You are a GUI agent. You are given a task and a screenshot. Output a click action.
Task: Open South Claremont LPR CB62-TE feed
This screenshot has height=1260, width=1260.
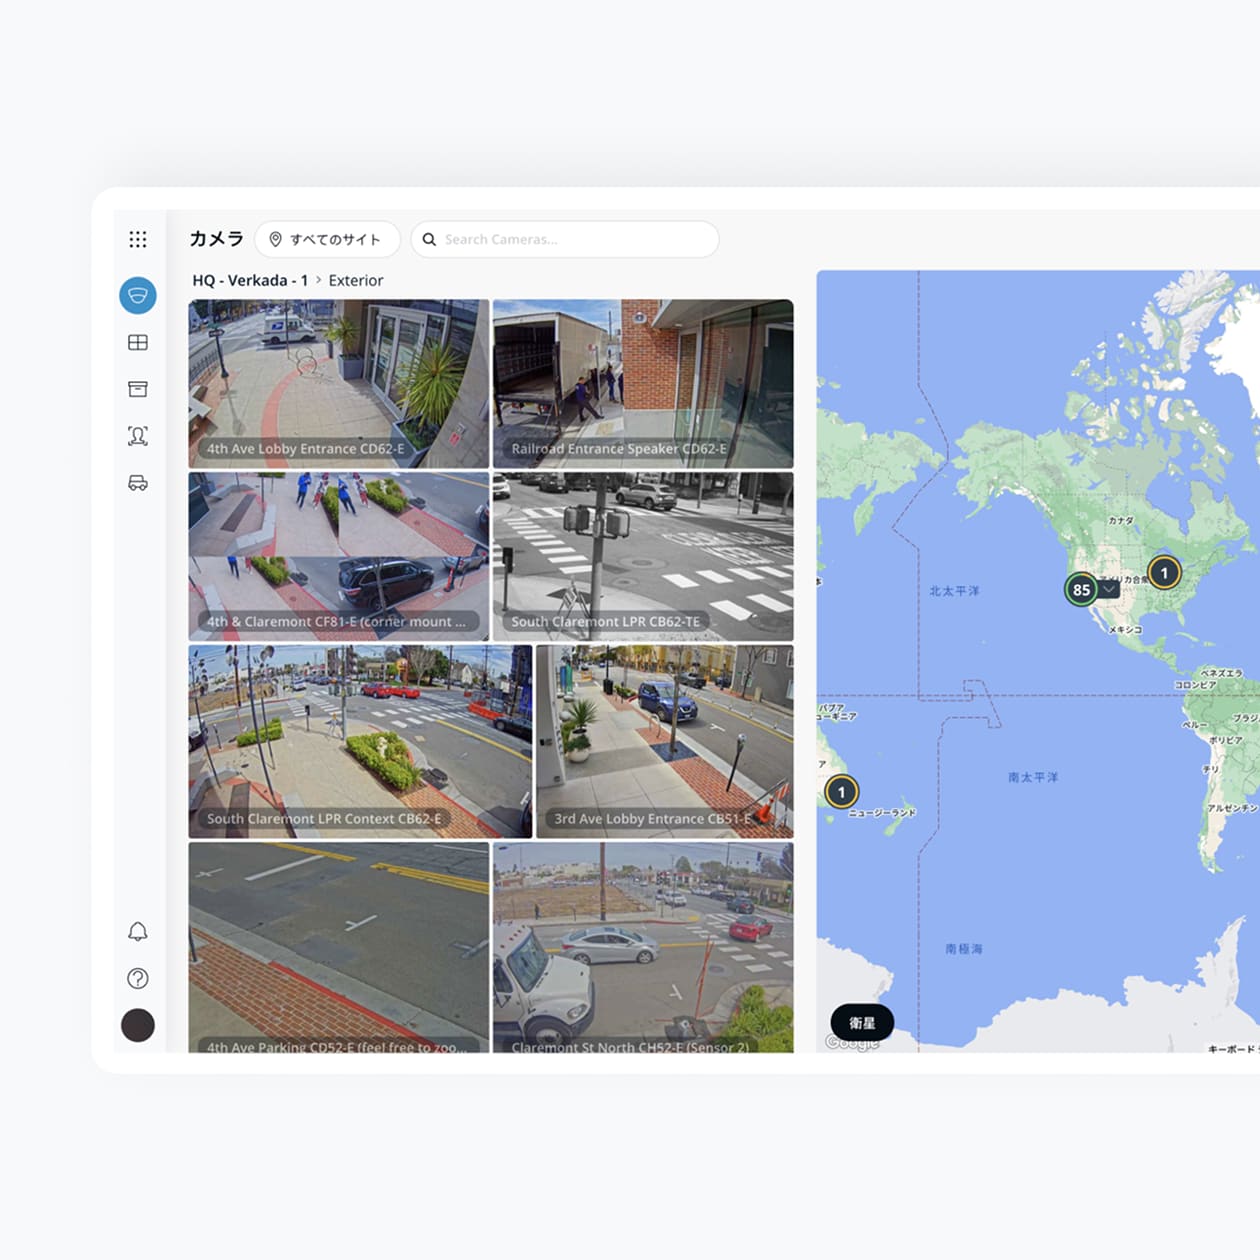pos(643,557)
